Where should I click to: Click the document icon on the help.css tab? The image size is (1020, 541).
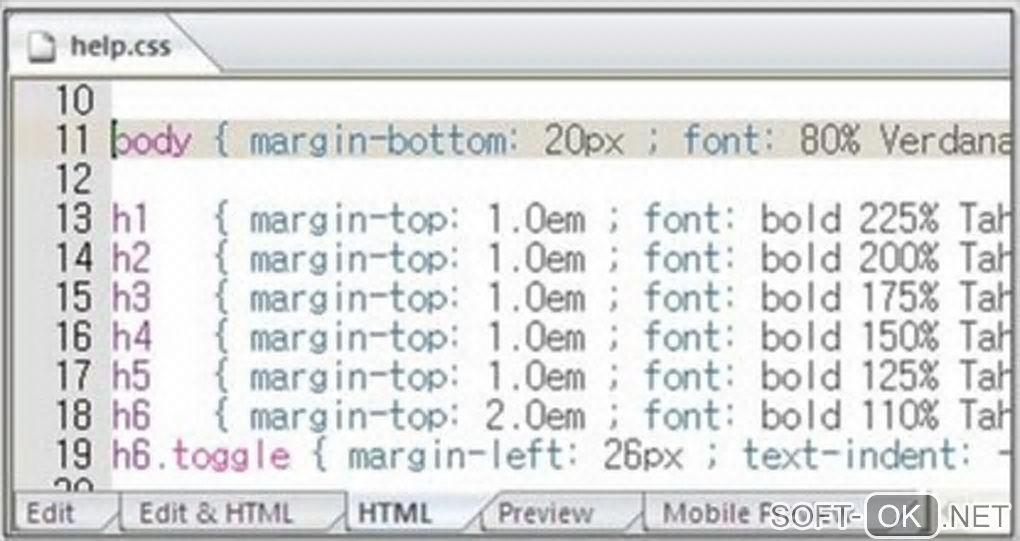point(43,46)
